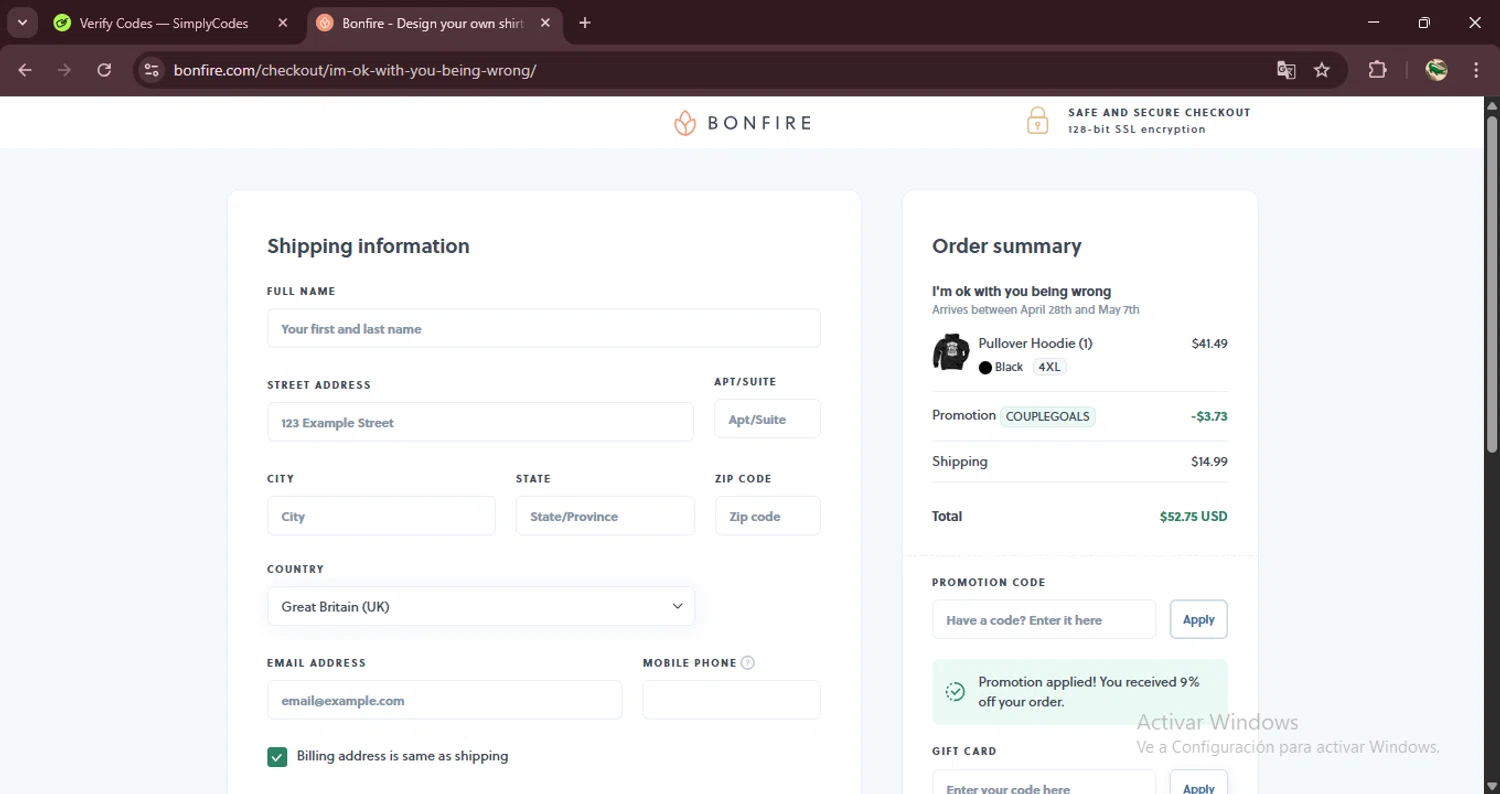Screen dimensions: 1500x794
Task: Click the $14.99 shipping cost
Action: coord(1209,462)
